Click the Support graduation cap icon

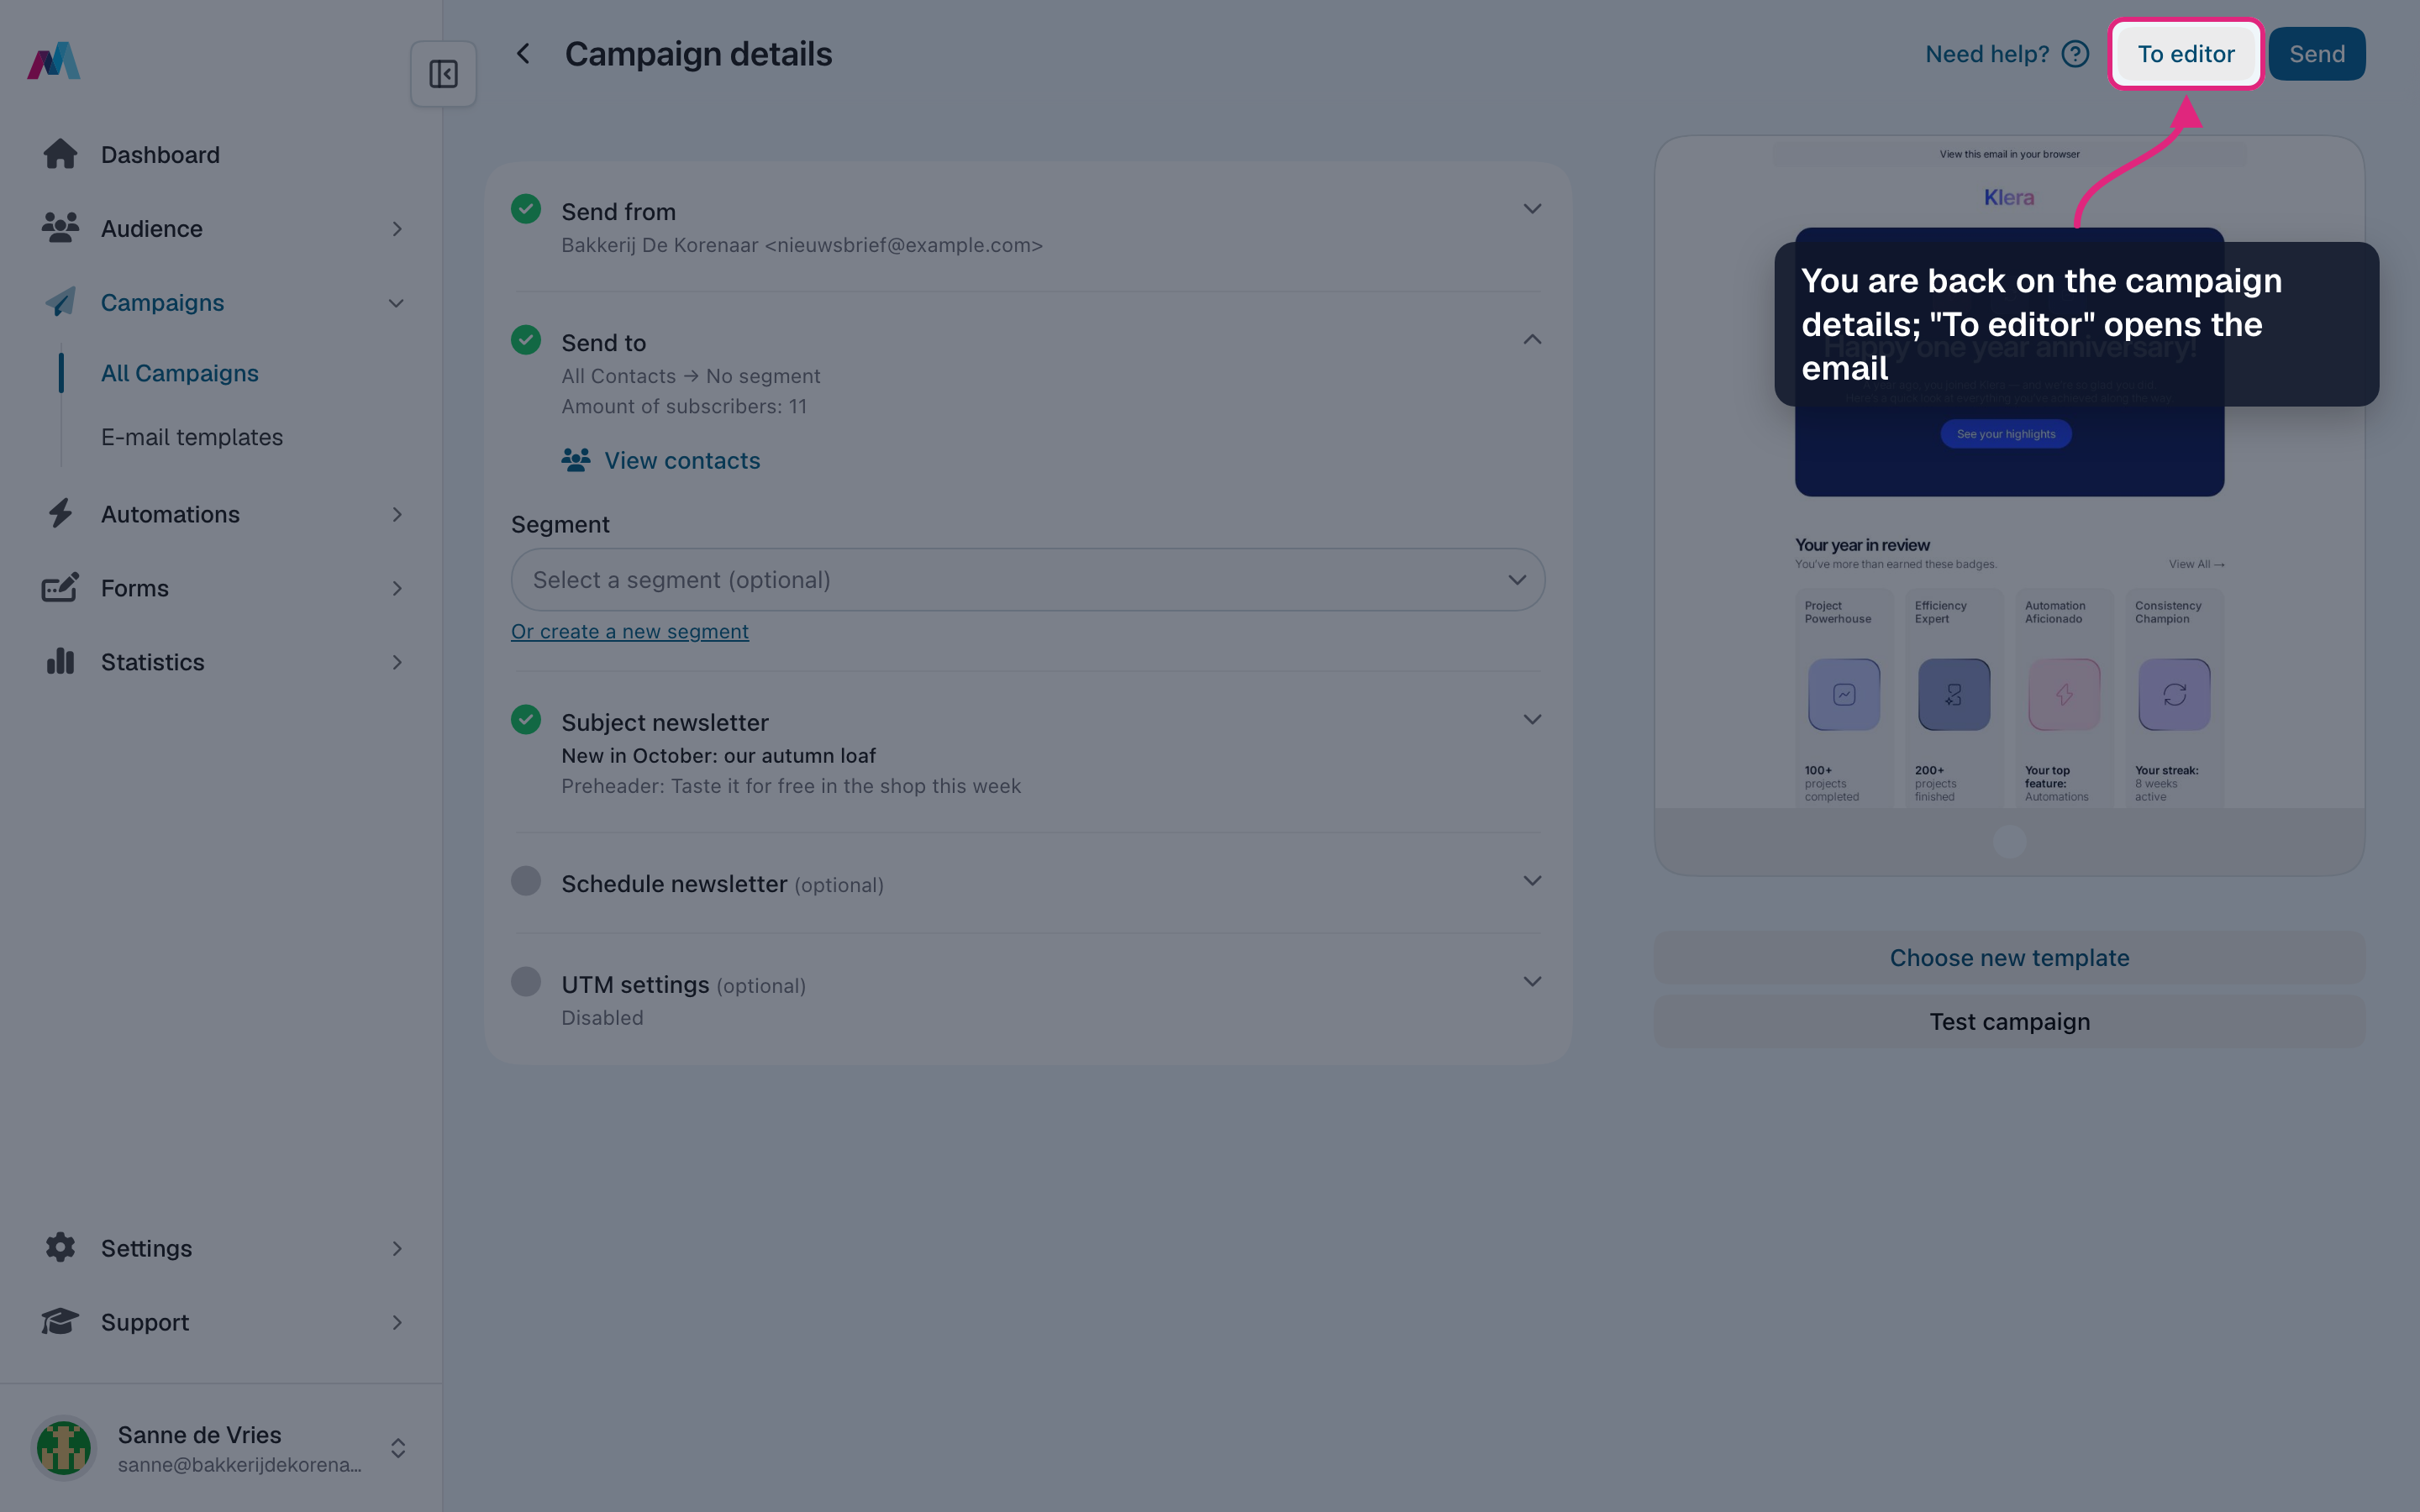point(60,1321)
